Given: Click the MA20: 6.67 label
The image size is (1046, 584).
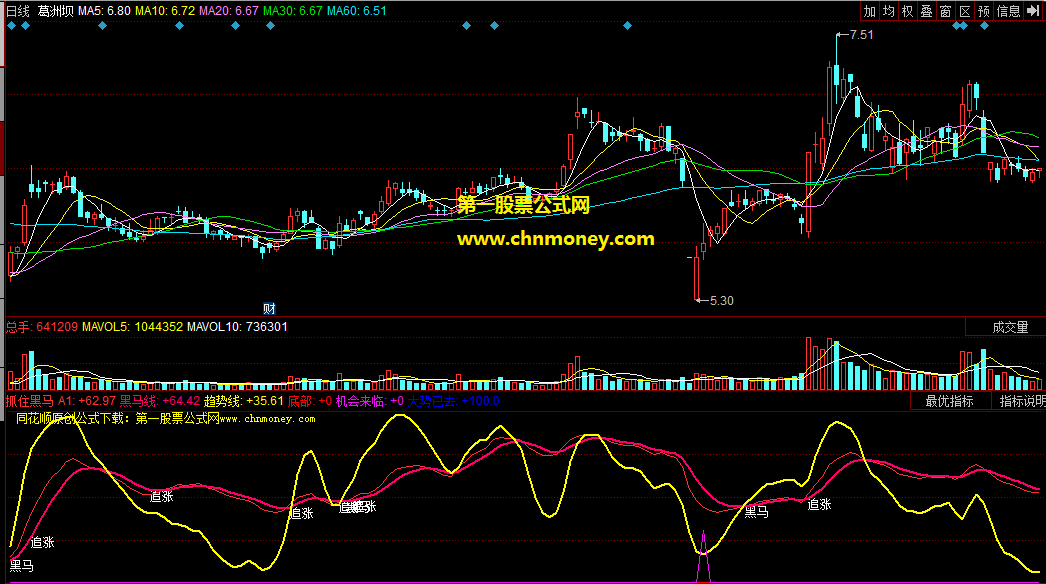Looking at the screenshot, I should (x=229, y=11).
